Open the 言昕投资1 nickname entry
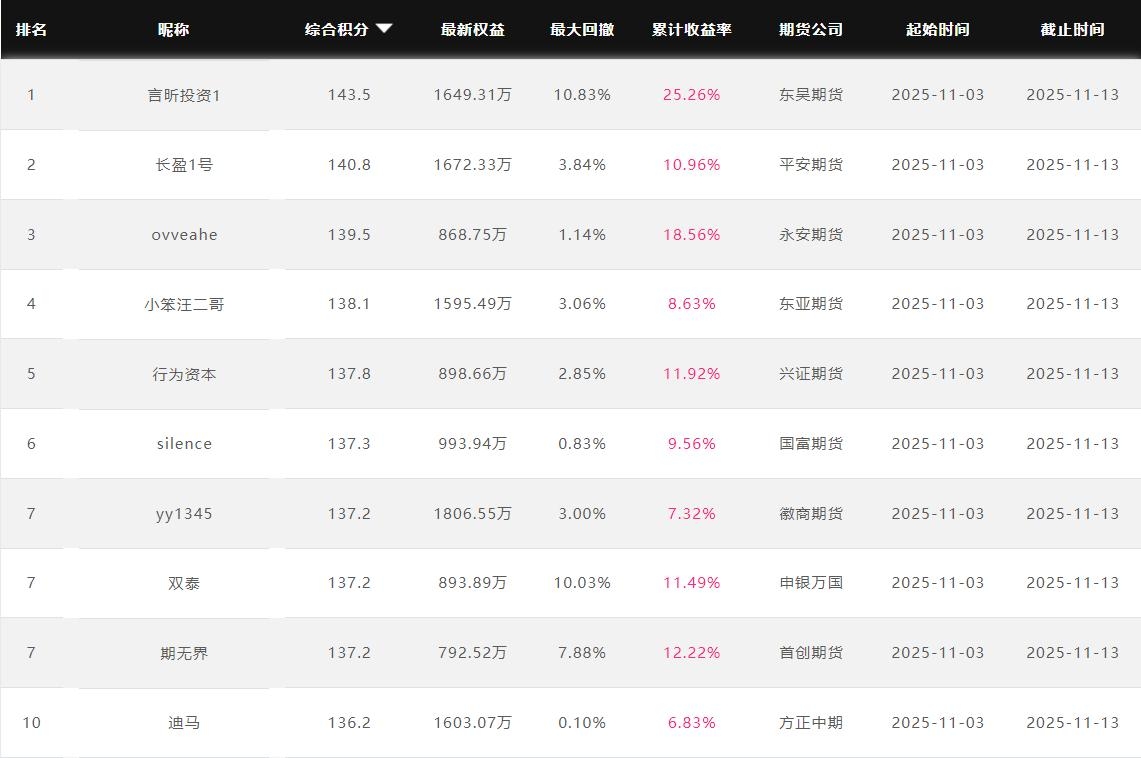Image resolution: width=1141 pixels, height=758 pixels. (184, 95)
